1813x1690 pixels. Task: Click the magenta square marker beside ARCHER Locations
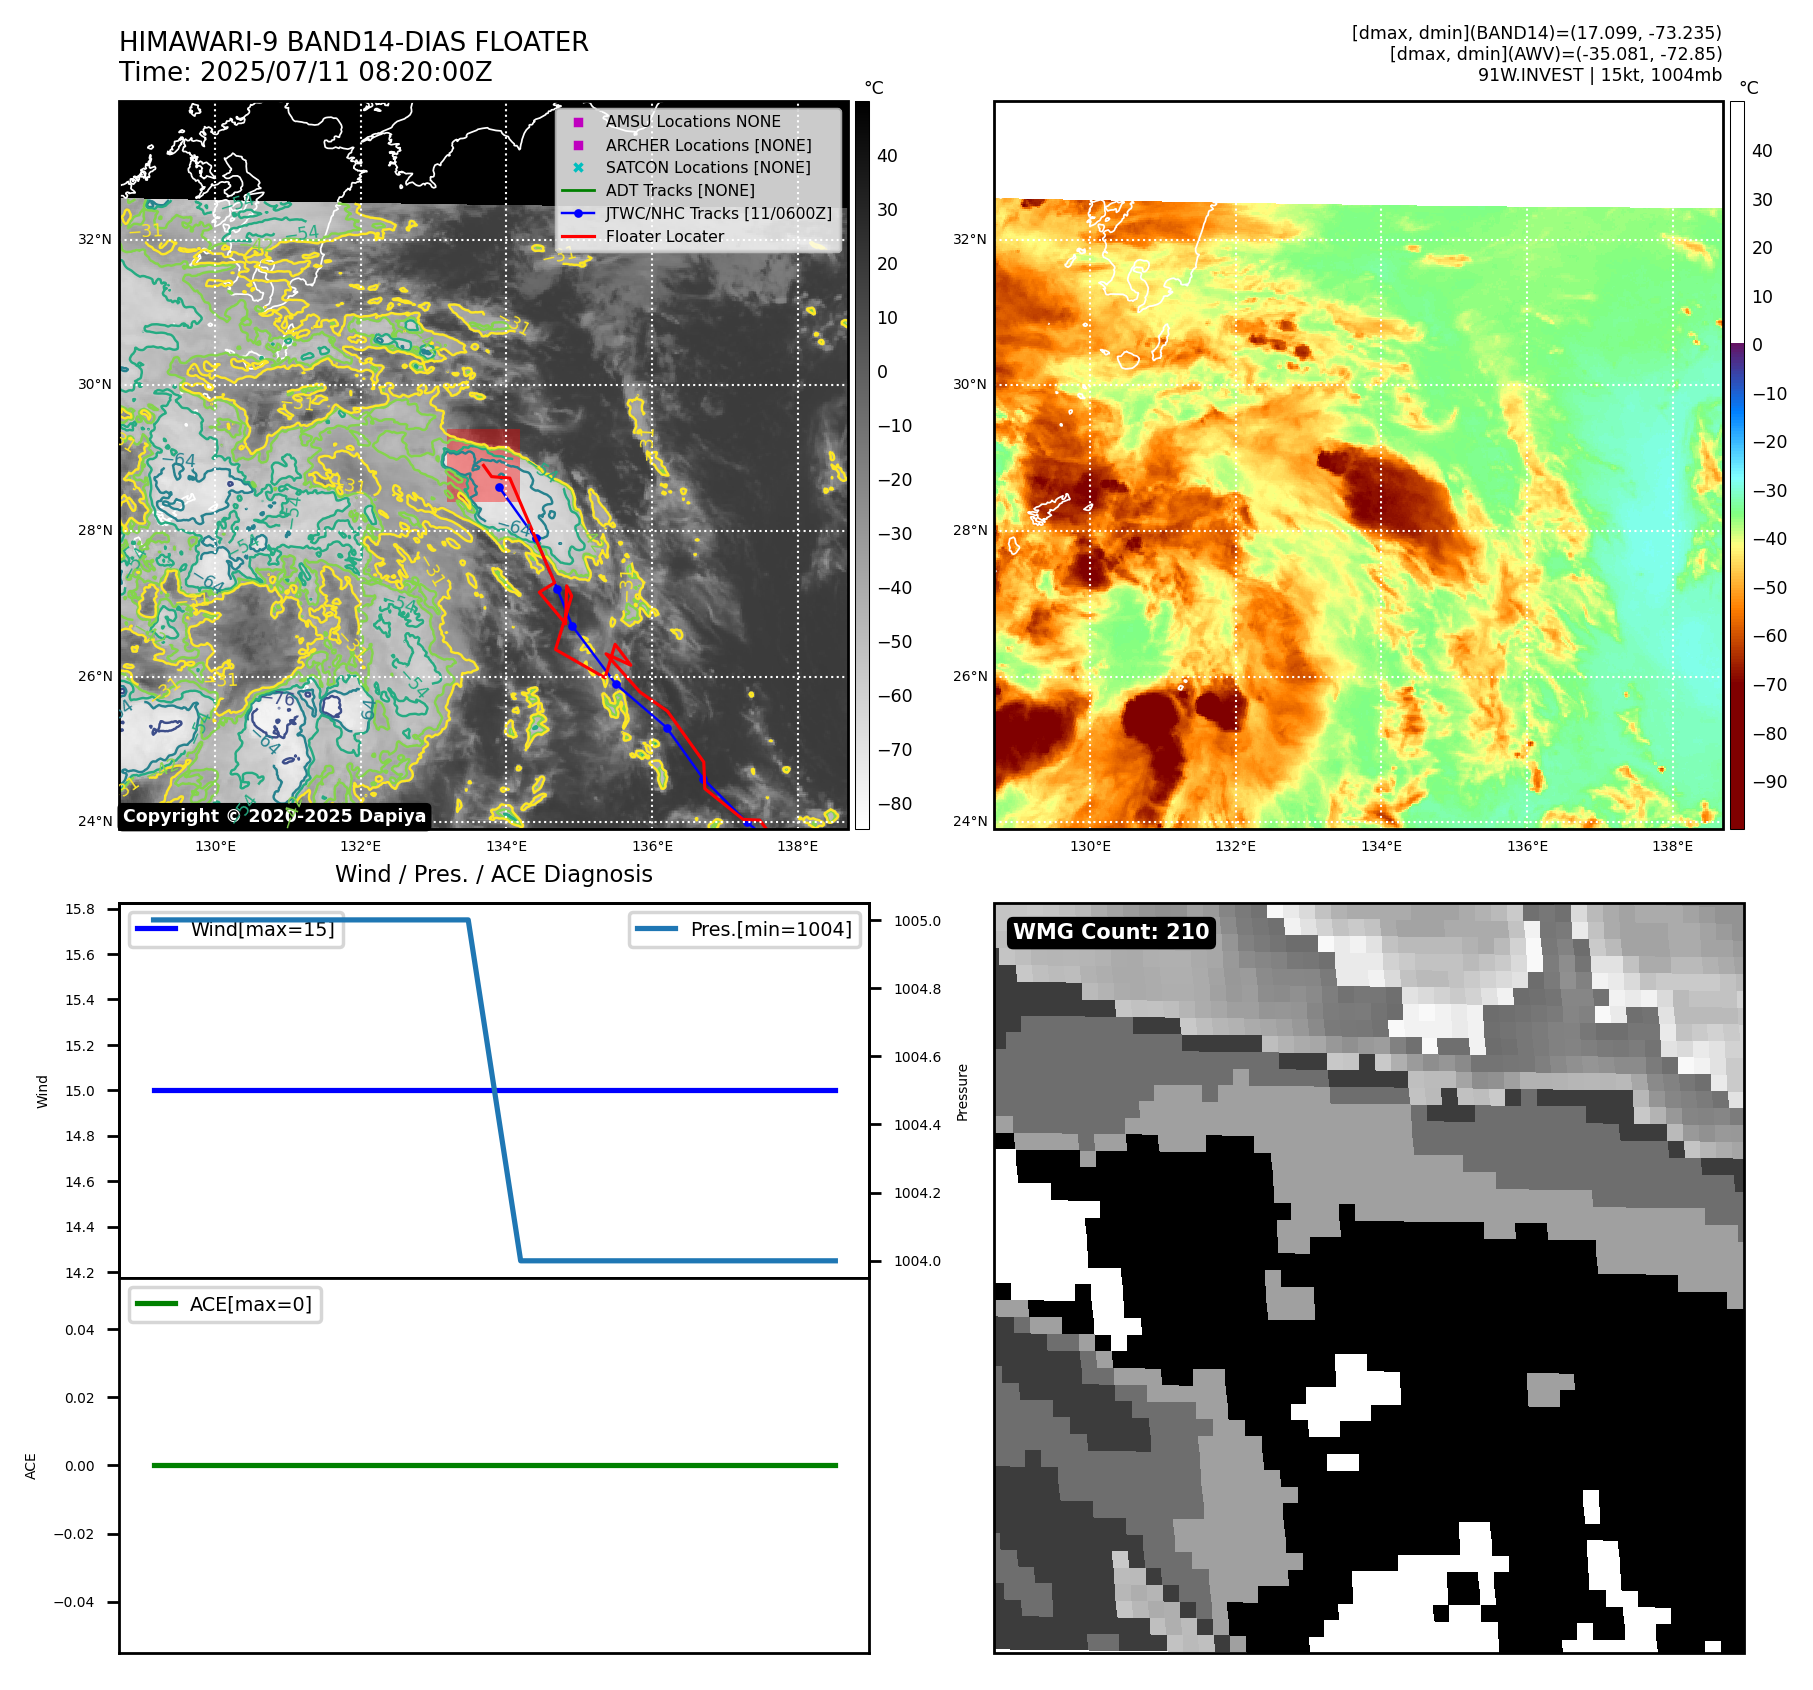(x=578, y=145)
